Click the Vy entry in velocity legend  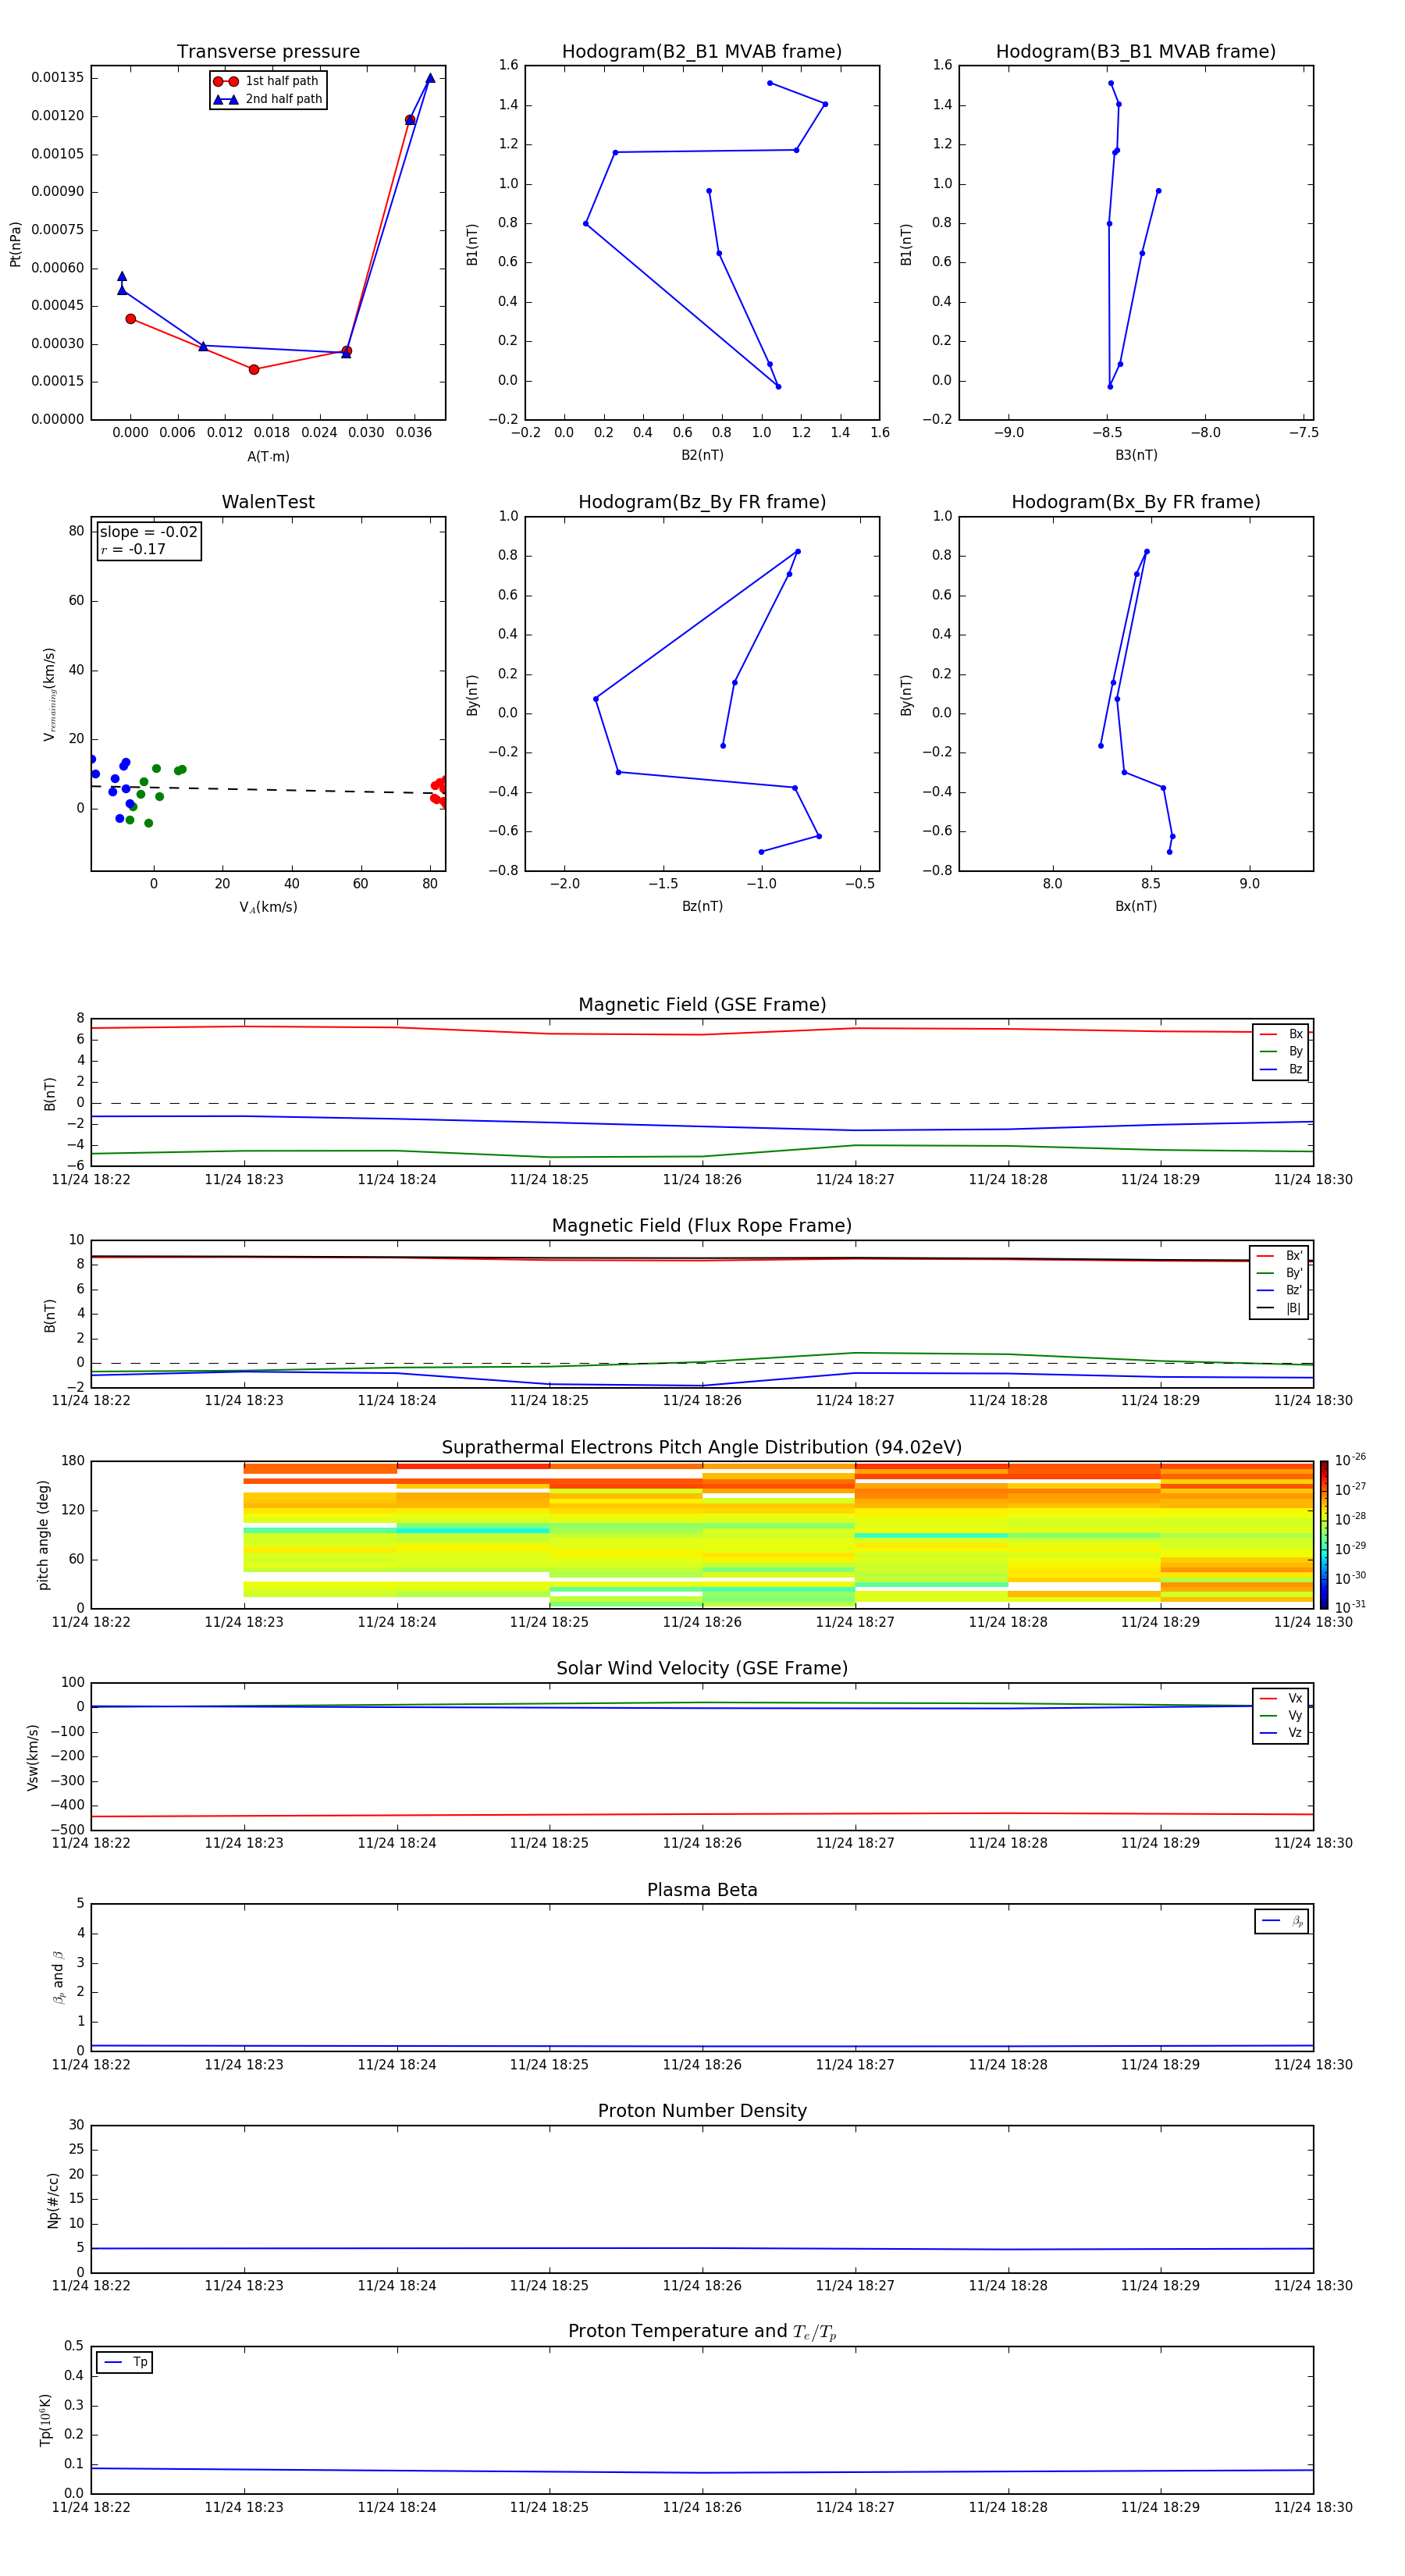click(x=1281, y=1715)
